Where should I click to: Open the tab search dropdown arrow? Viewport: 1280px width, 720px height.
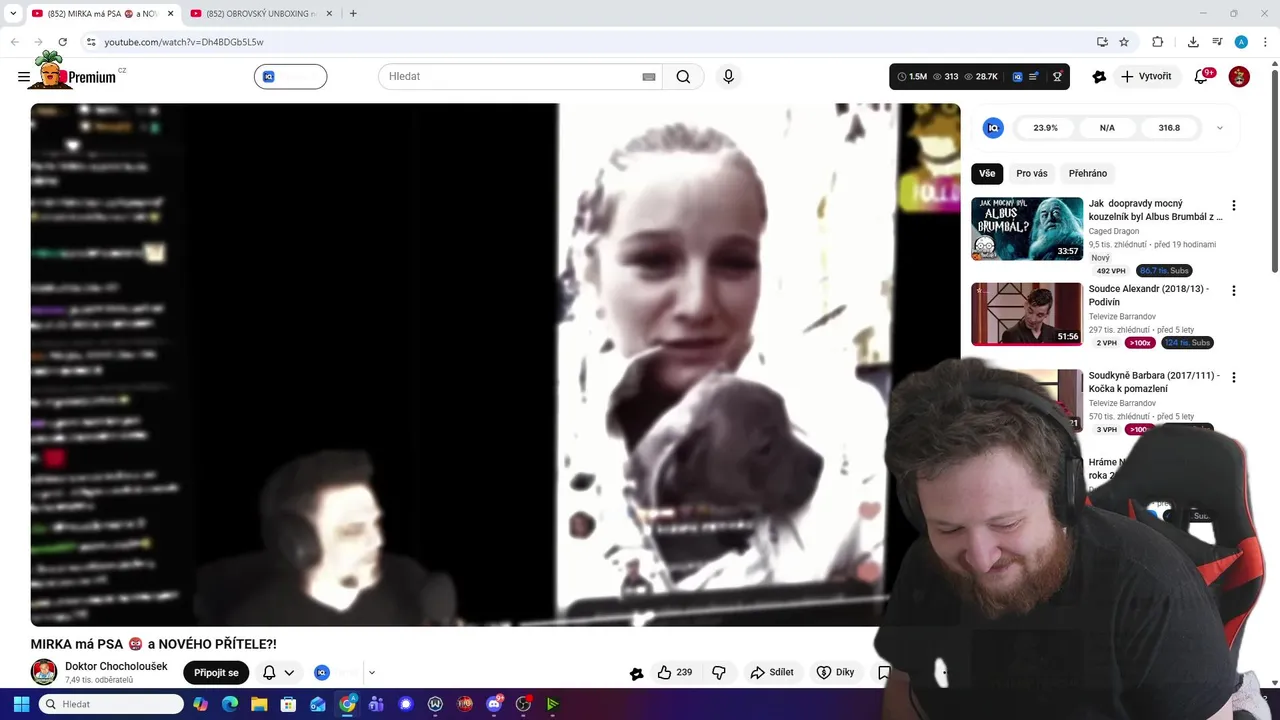(x=12, y=14)
